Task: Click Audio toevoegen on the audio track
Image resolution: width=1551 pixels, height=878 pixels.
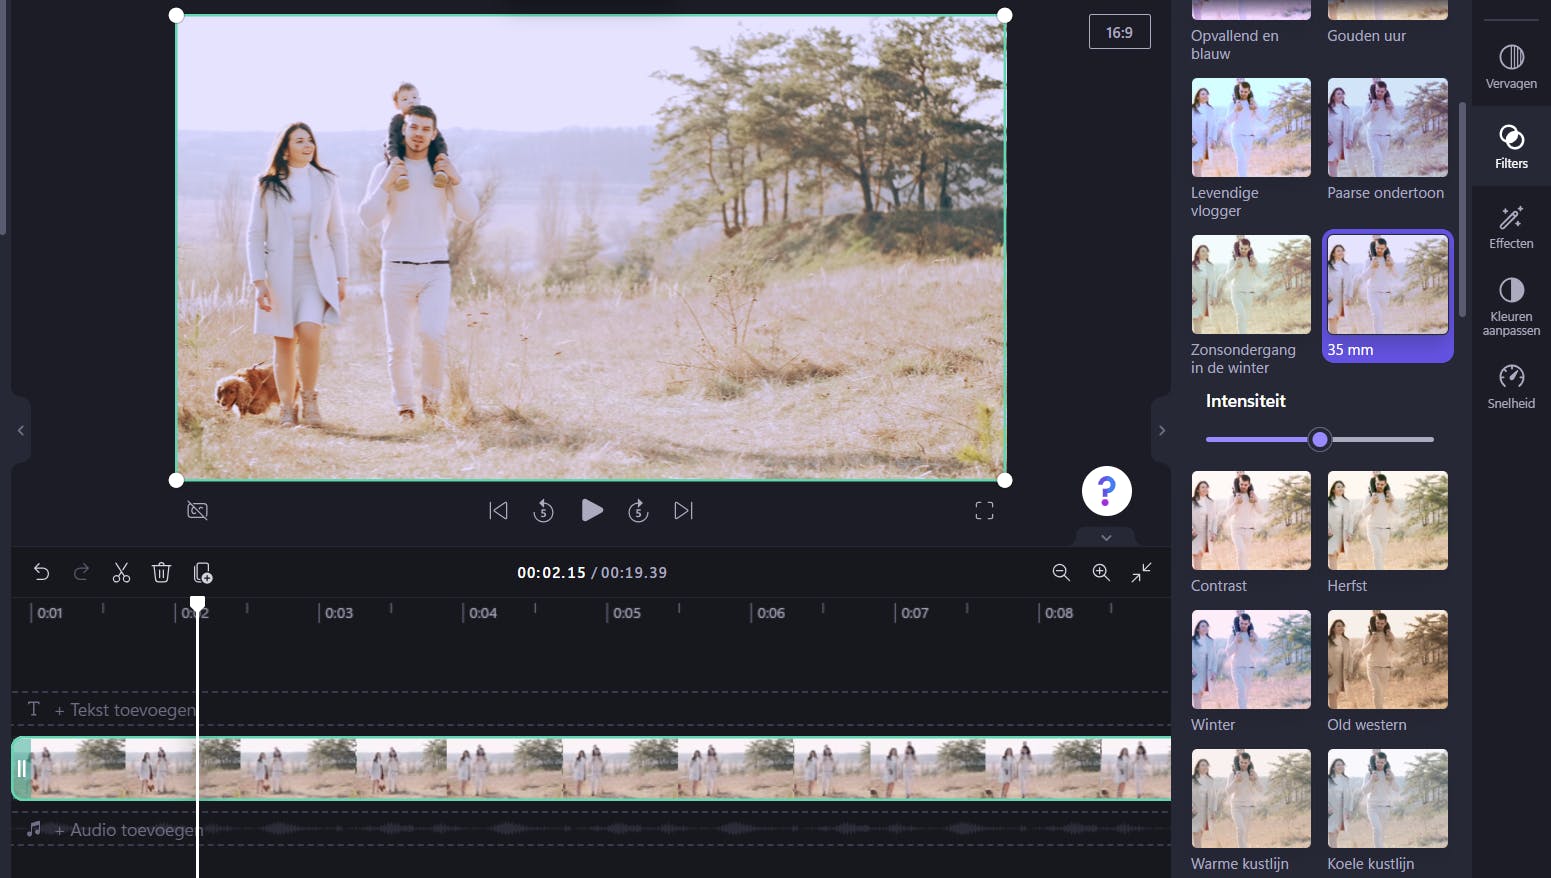Action: [129, 829]
